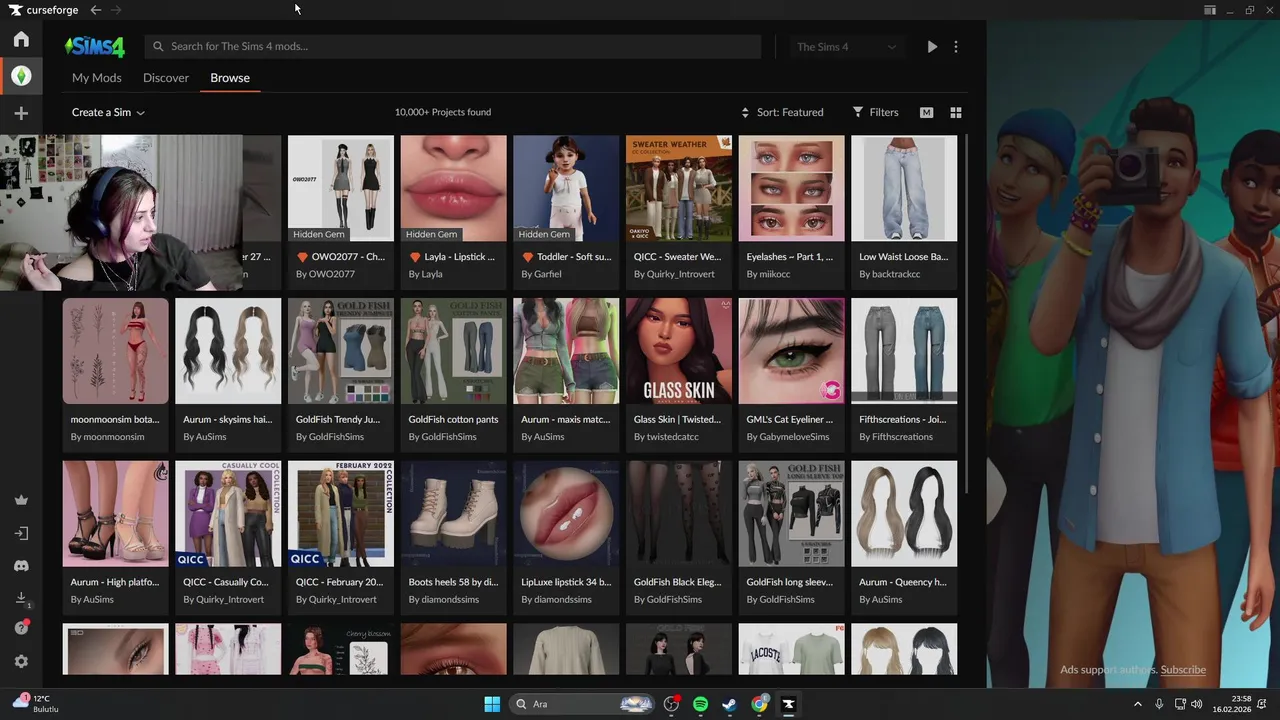
Task: Switch to the Discover tab
Action: (166, 78)
